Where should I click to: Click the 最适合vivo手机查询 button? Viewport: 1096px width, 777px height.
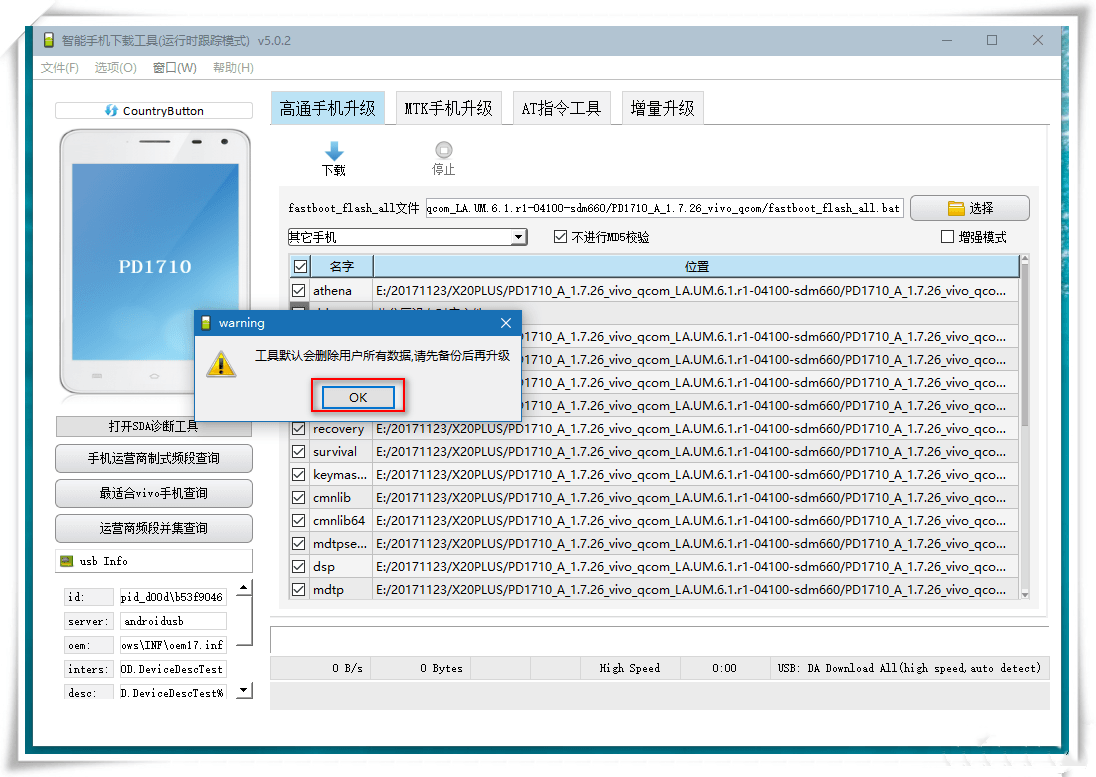tap(152, 493)
